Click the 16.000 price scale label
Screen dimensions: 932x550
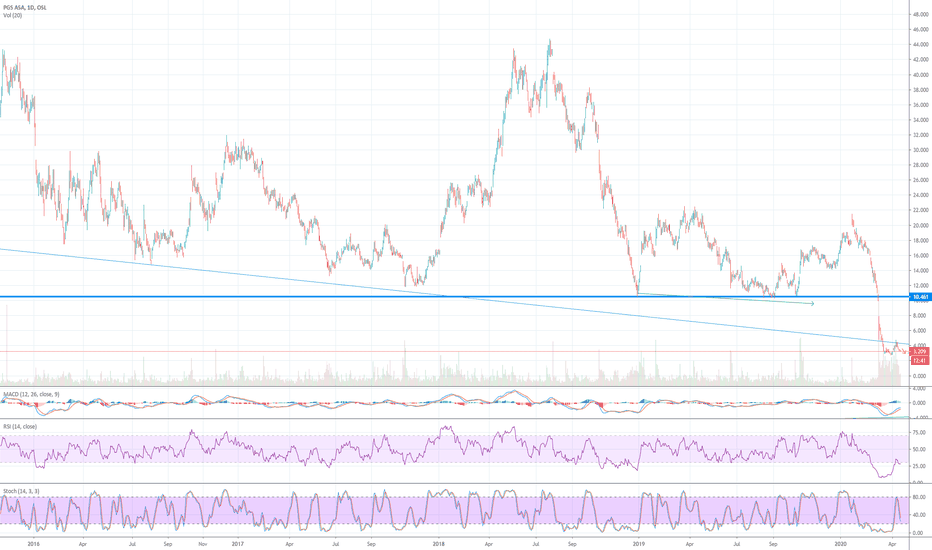click(x=921, y=256)
